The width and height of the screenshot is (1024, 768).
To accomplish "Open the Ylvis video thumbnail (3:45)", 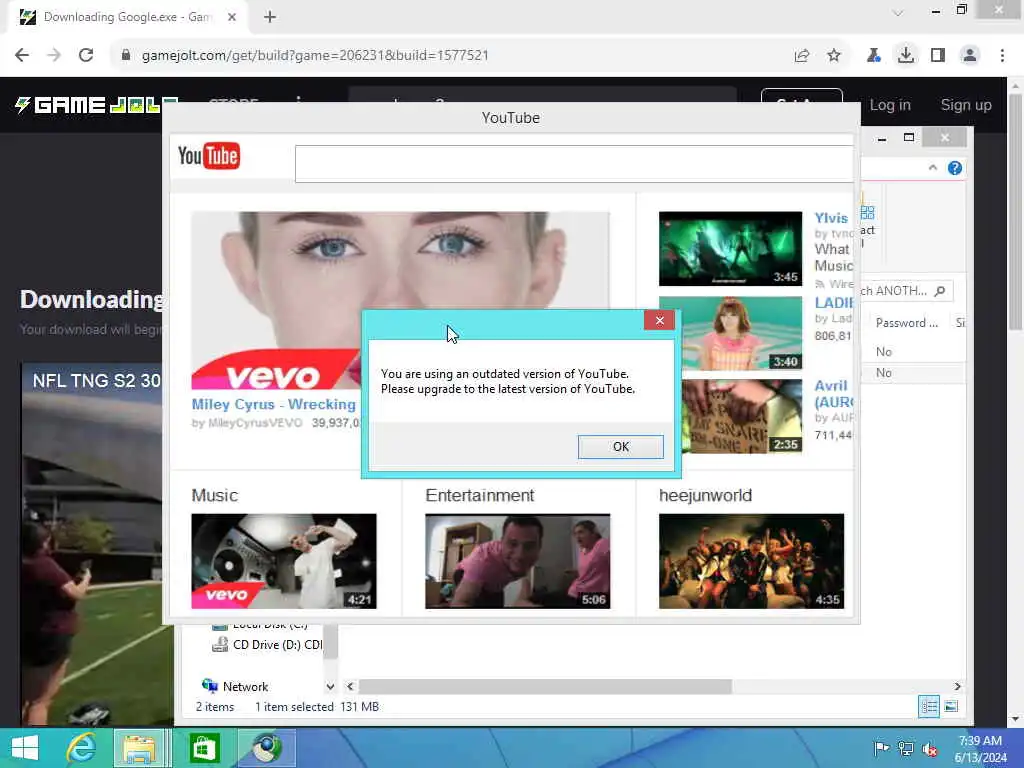I will 730,248.
